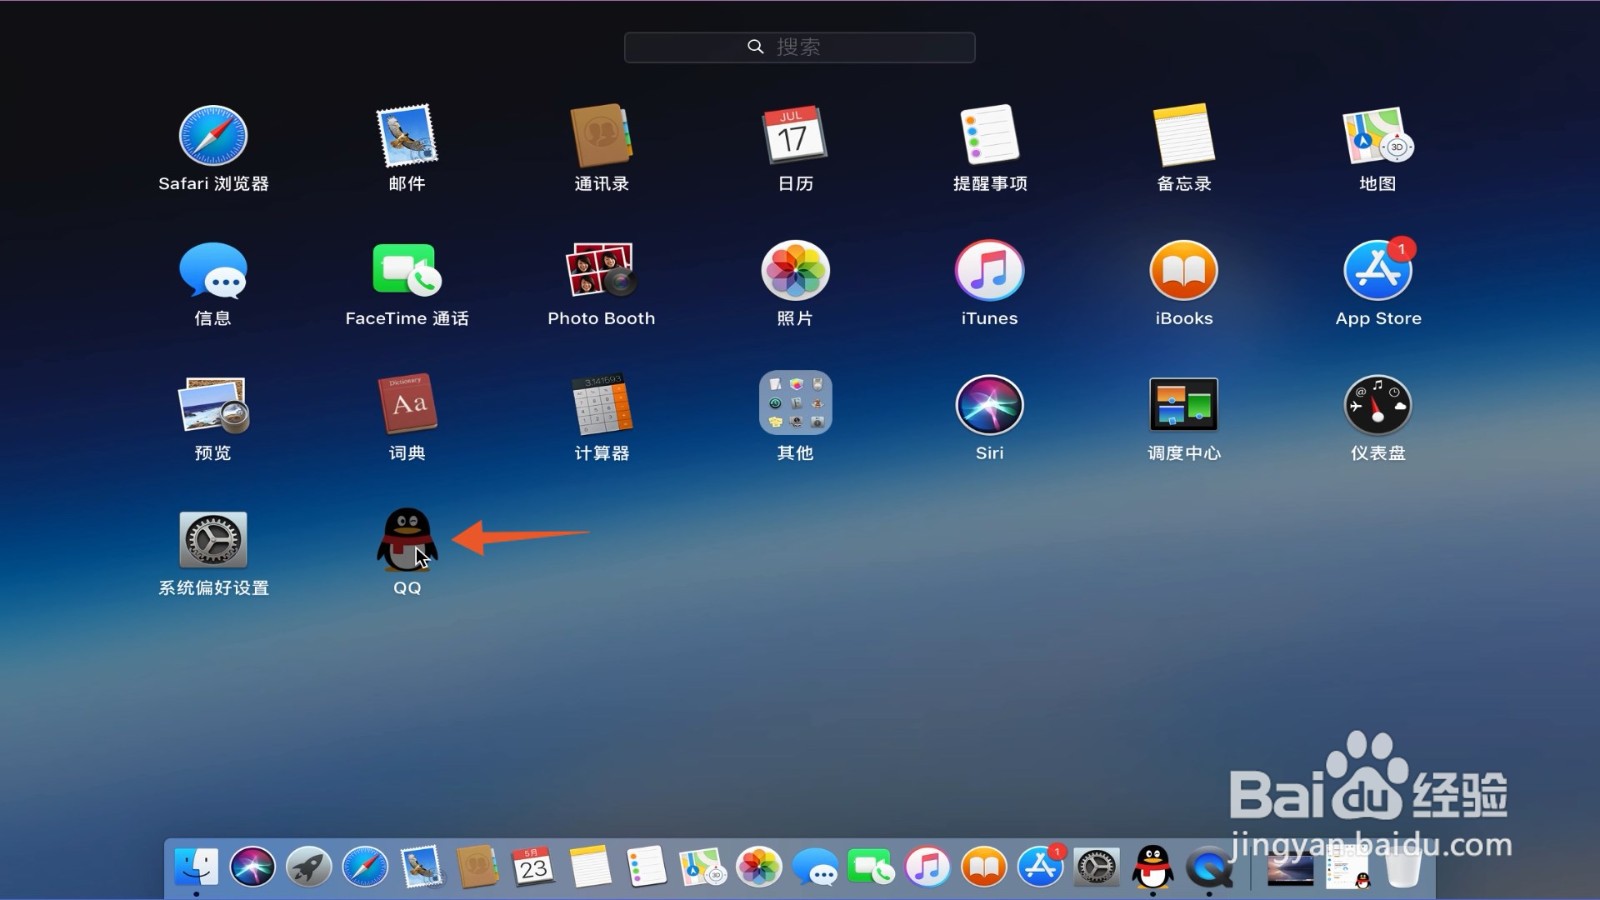
Task: Open the 邮件 app in Launchpad
Action: tap(407, 136)
